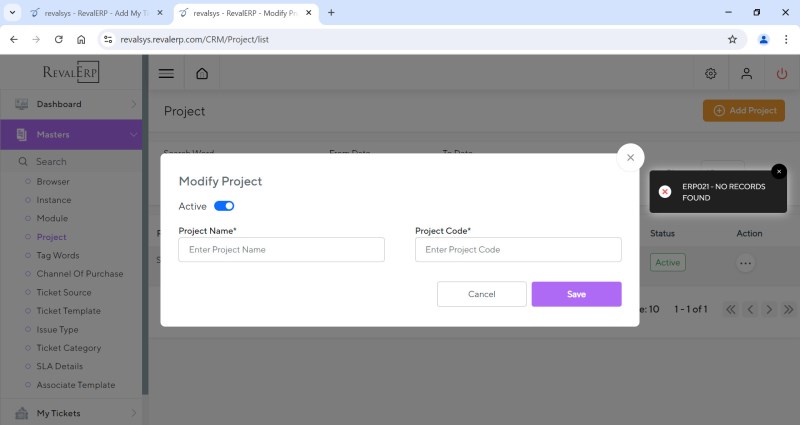Close the Modify Project dialog
Screen dimensions: 800x425
point(630,157)
